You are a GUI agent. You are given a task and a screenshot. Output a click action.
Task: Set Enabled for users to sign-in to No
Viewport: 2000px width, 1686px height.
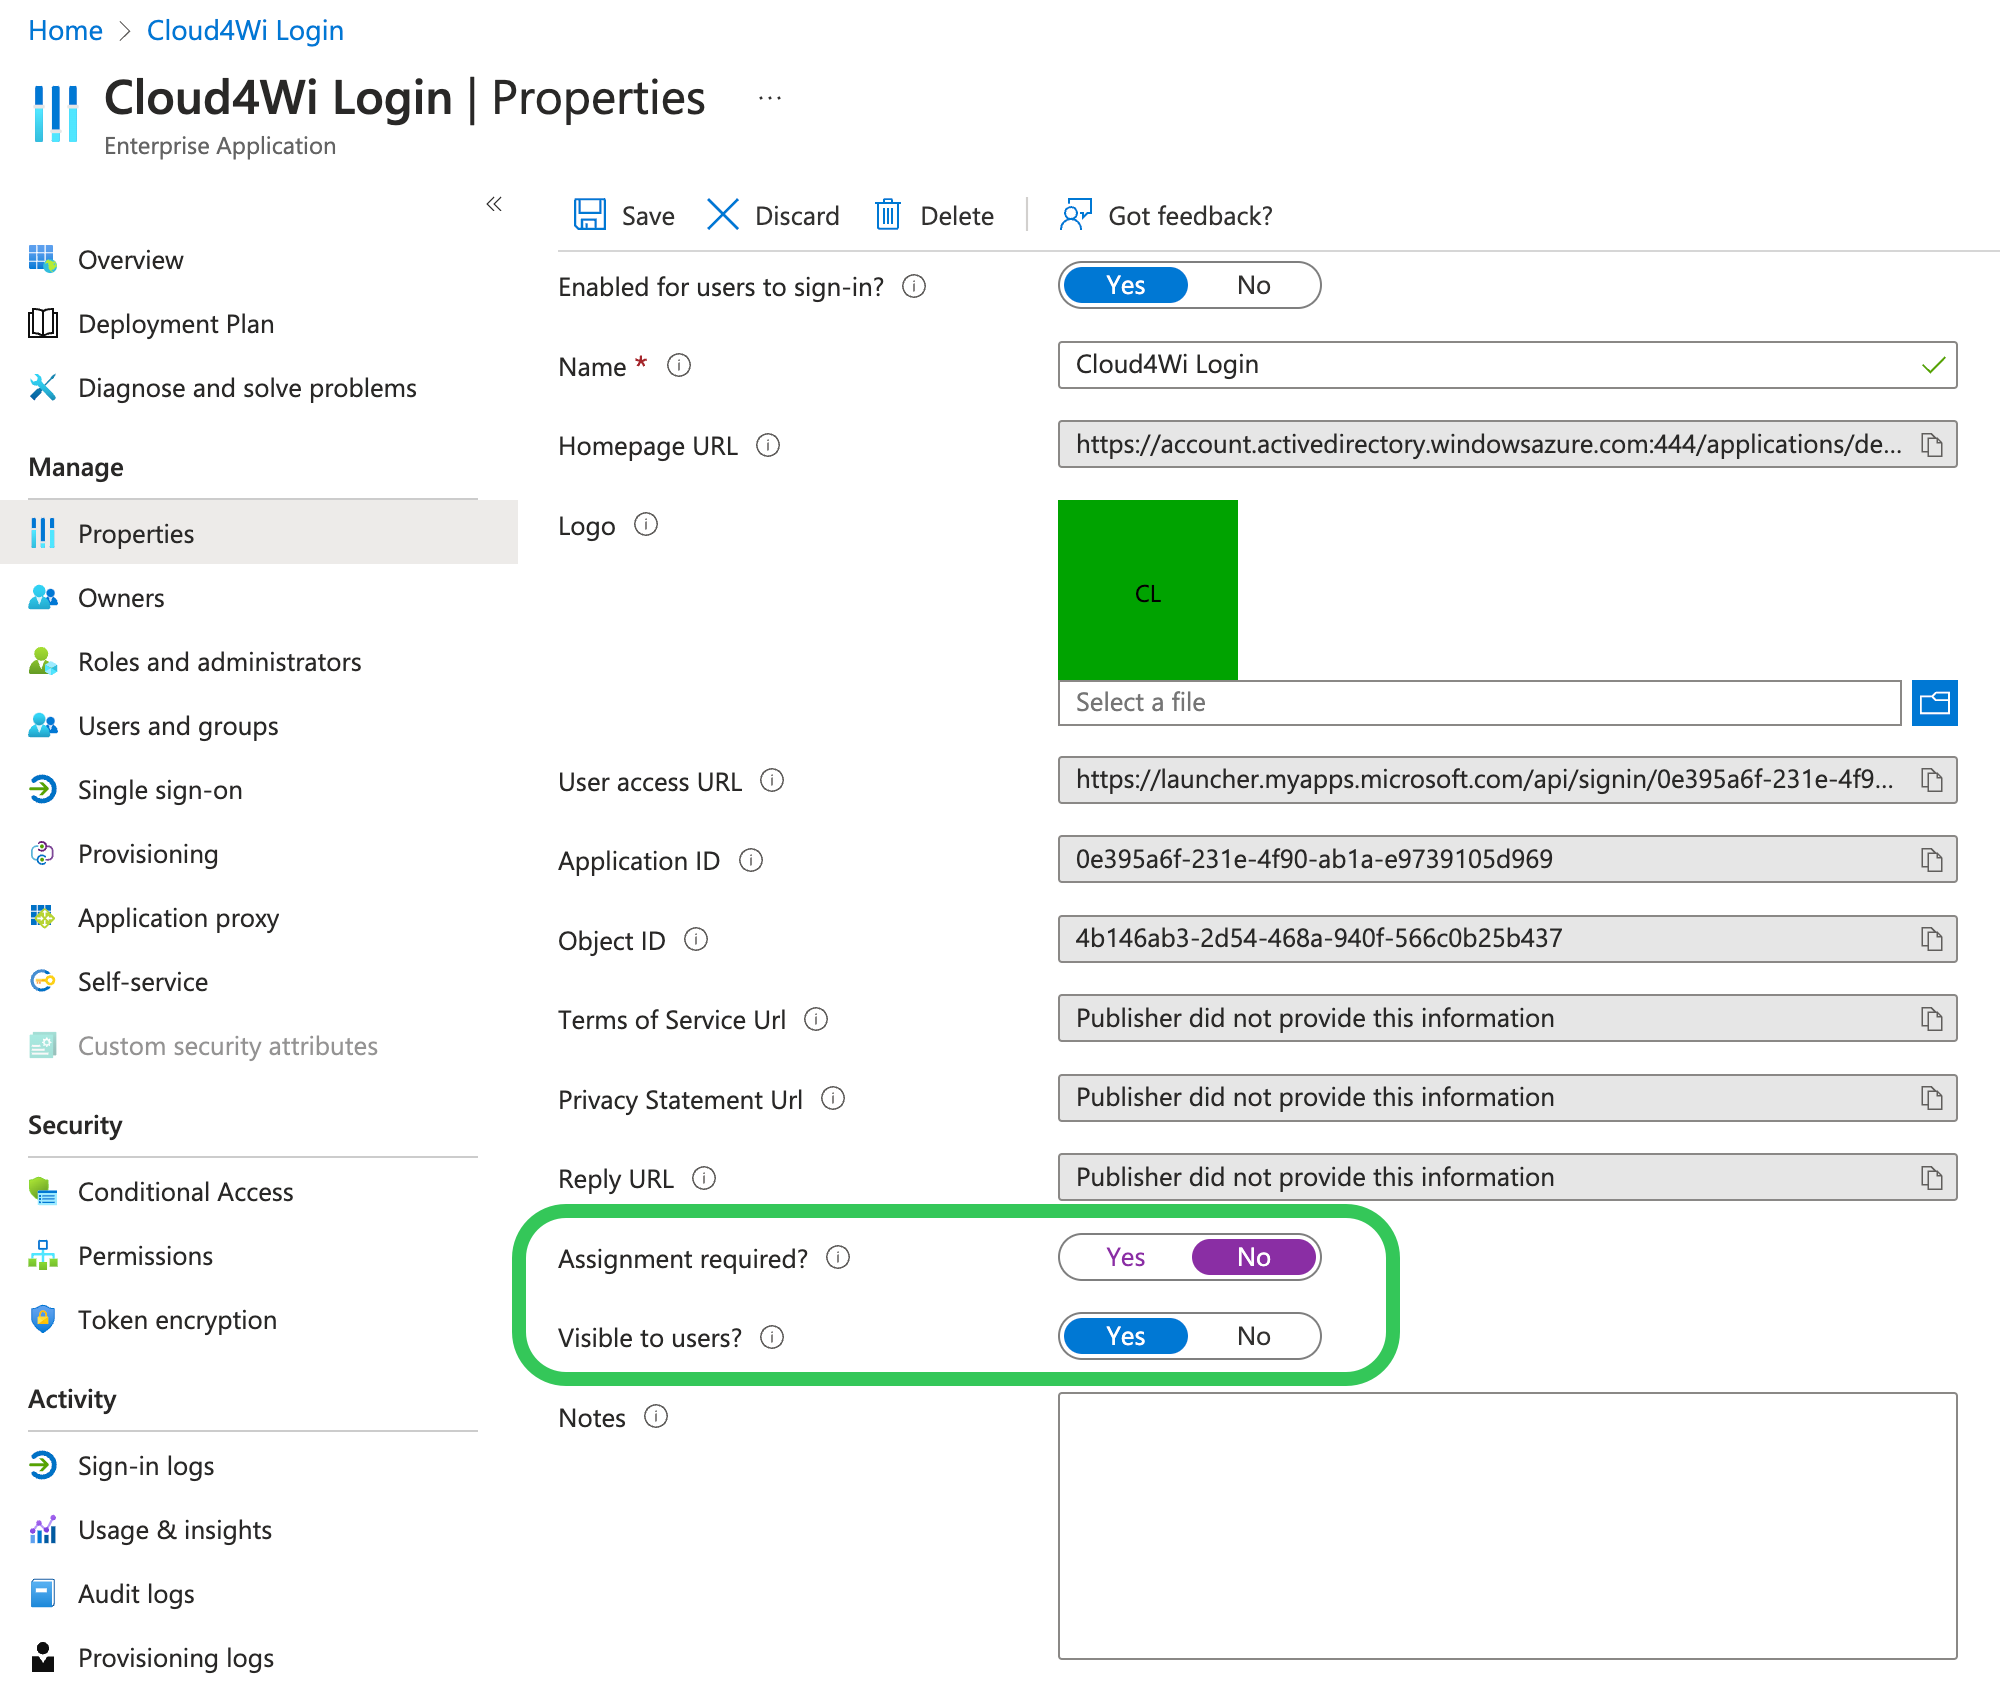[x=1253, y=285]
